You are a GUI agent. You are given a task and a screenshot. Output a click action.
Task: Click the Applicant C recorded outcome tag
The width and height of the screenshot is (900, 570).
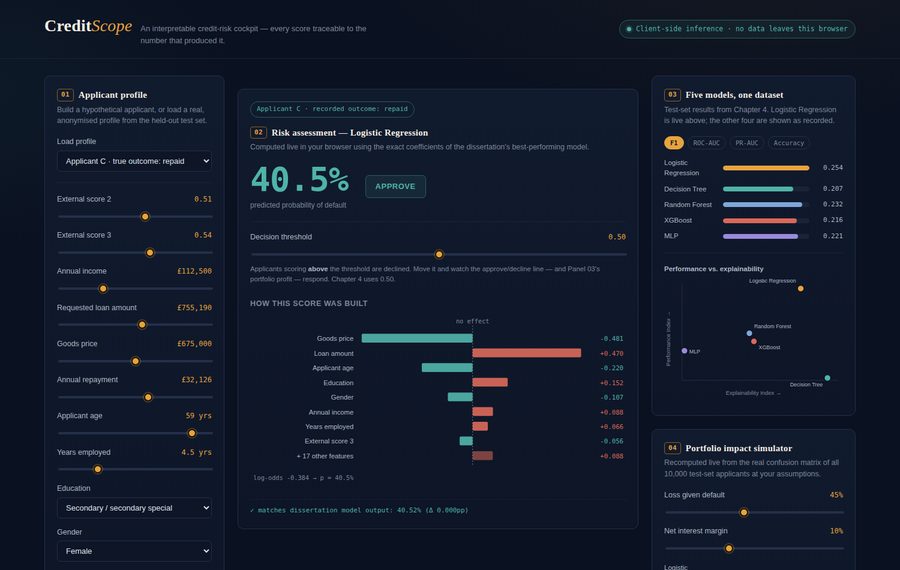click(x=332, y=109)
